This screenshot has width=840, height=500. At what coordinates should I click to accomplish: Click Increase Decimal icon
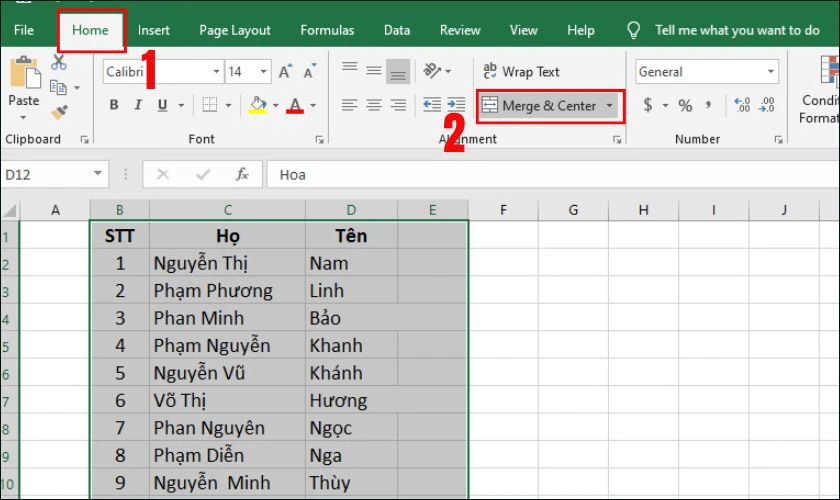[742, 105]
